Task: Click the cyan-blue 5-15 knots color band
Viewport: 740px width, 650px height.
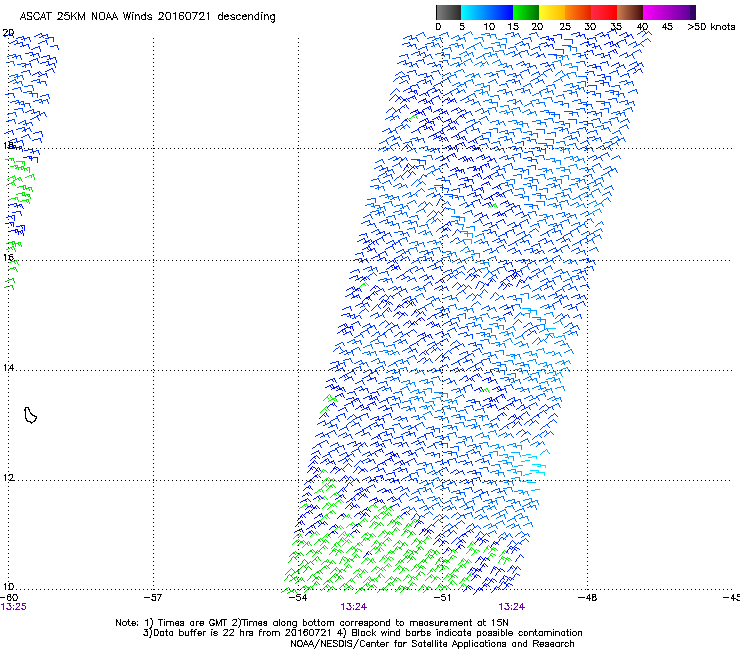Action: coord(487,12)
